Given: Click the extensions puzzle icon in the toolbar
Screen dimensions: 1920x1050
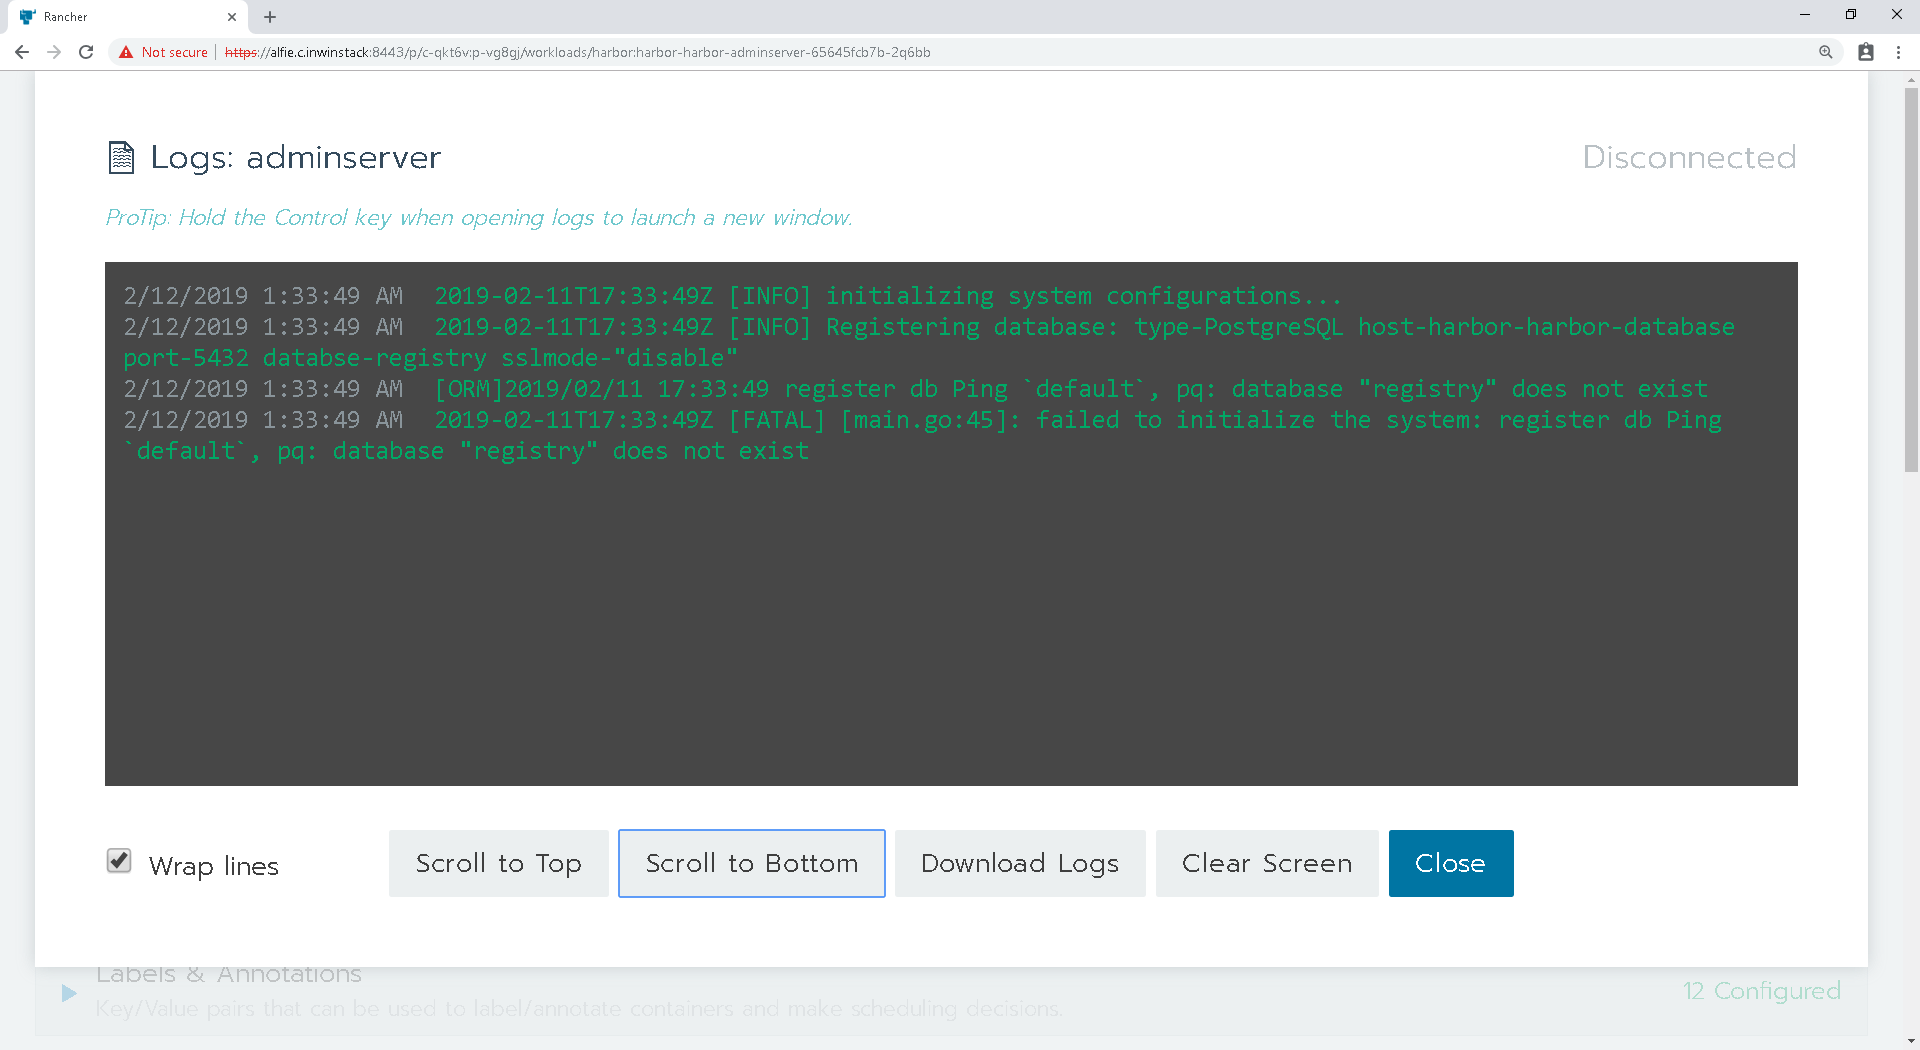Looking at the screenshot, I should 1864,52.
